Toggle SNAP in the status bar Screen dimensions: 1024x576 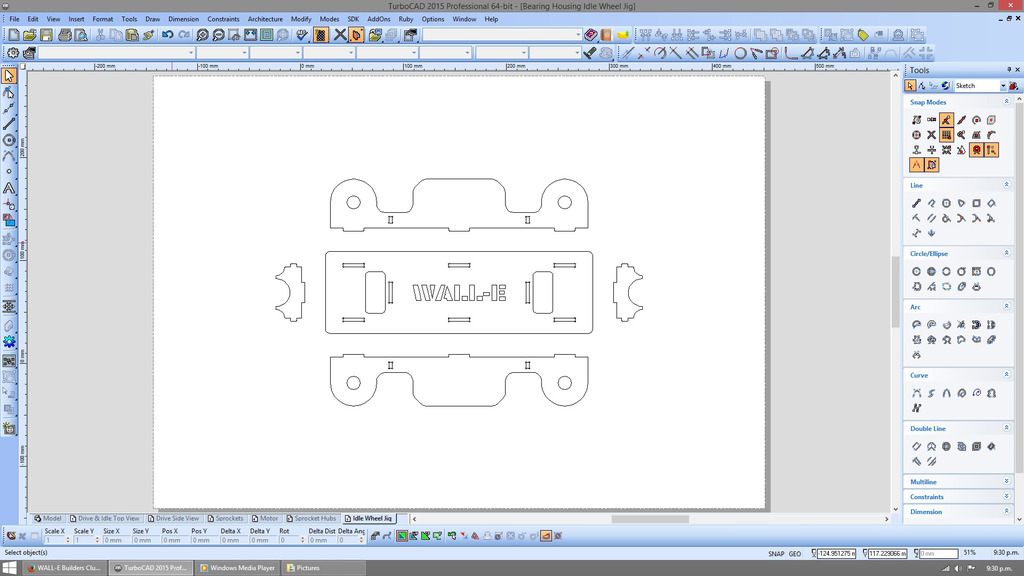click(776, 553)
